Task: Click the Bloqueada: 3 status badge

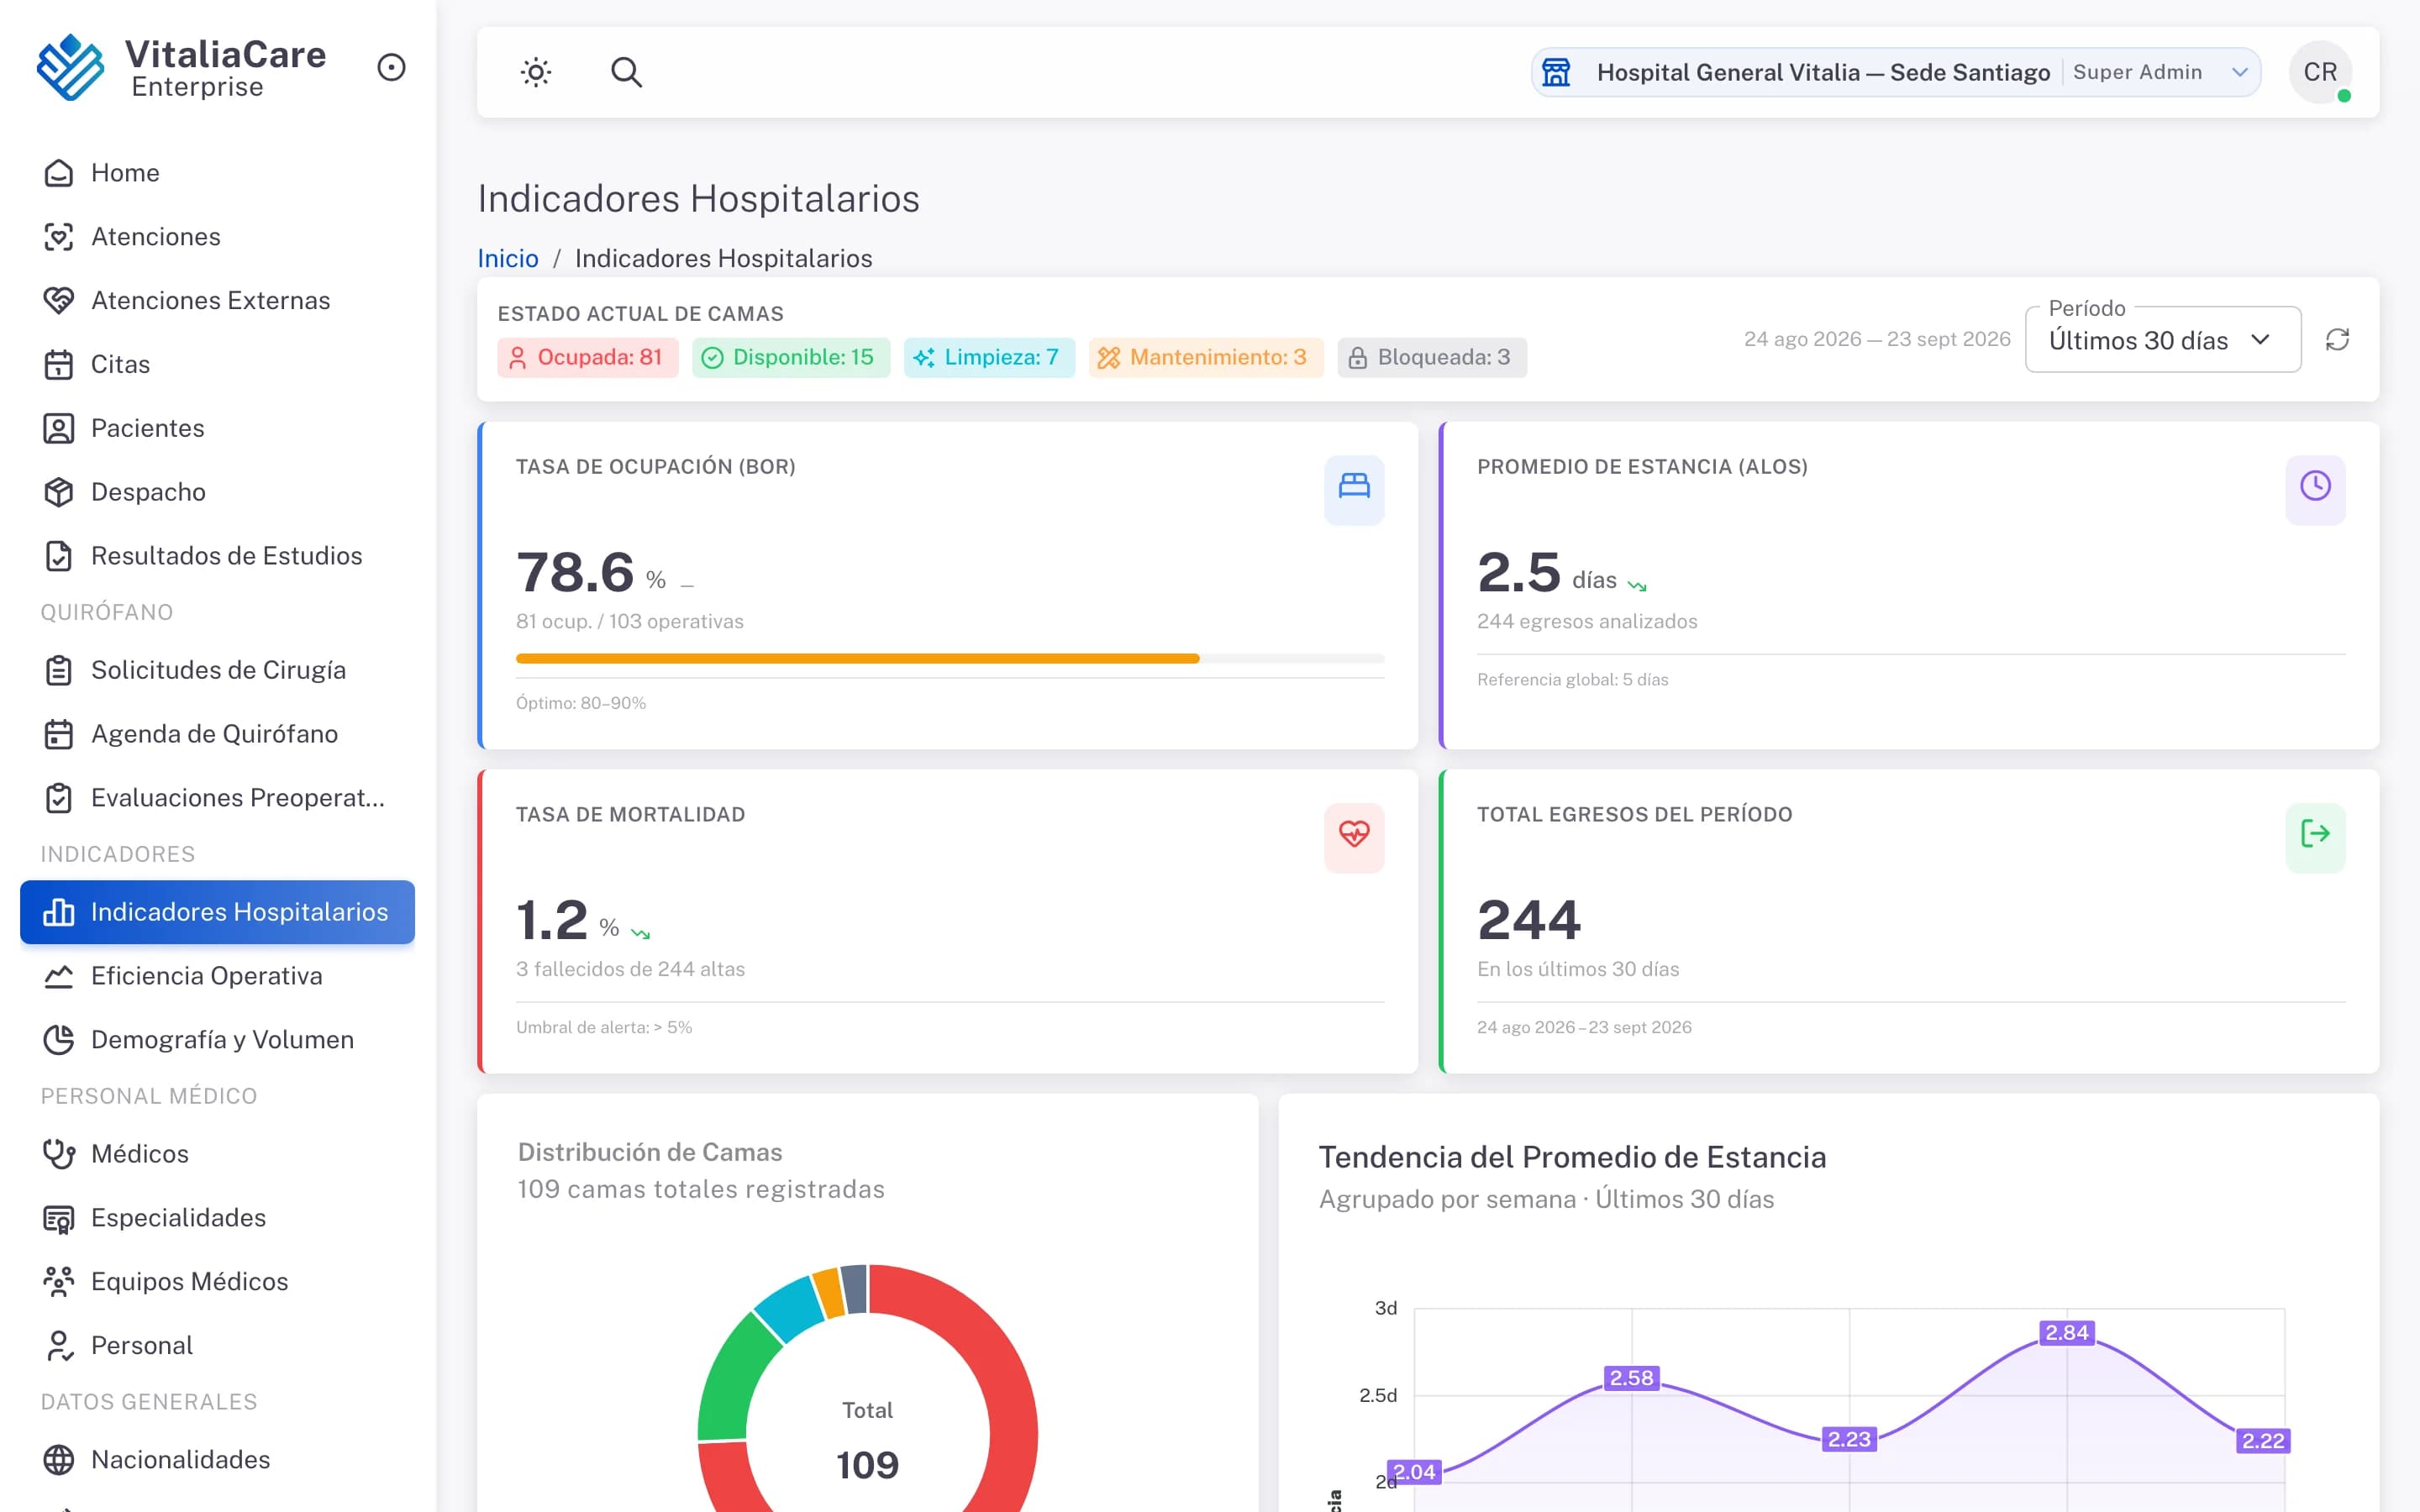Action: 1432,357
